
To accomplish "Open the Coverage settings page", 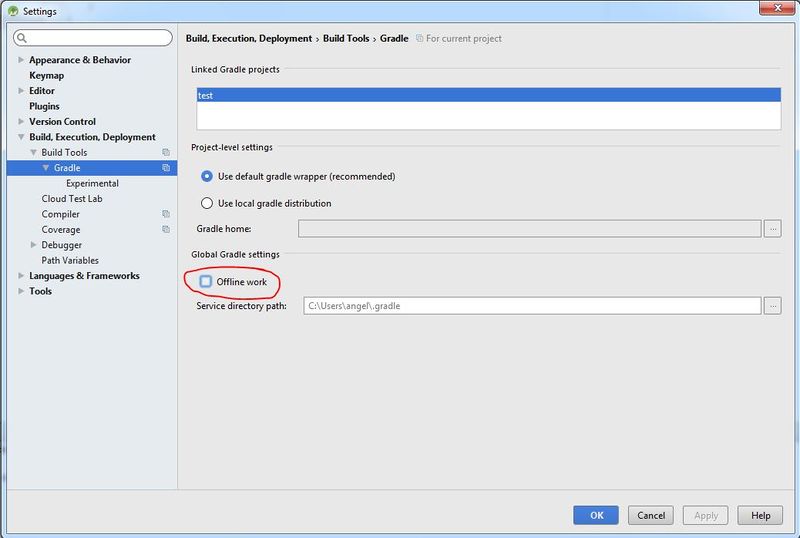I will [x=61, y=230].
